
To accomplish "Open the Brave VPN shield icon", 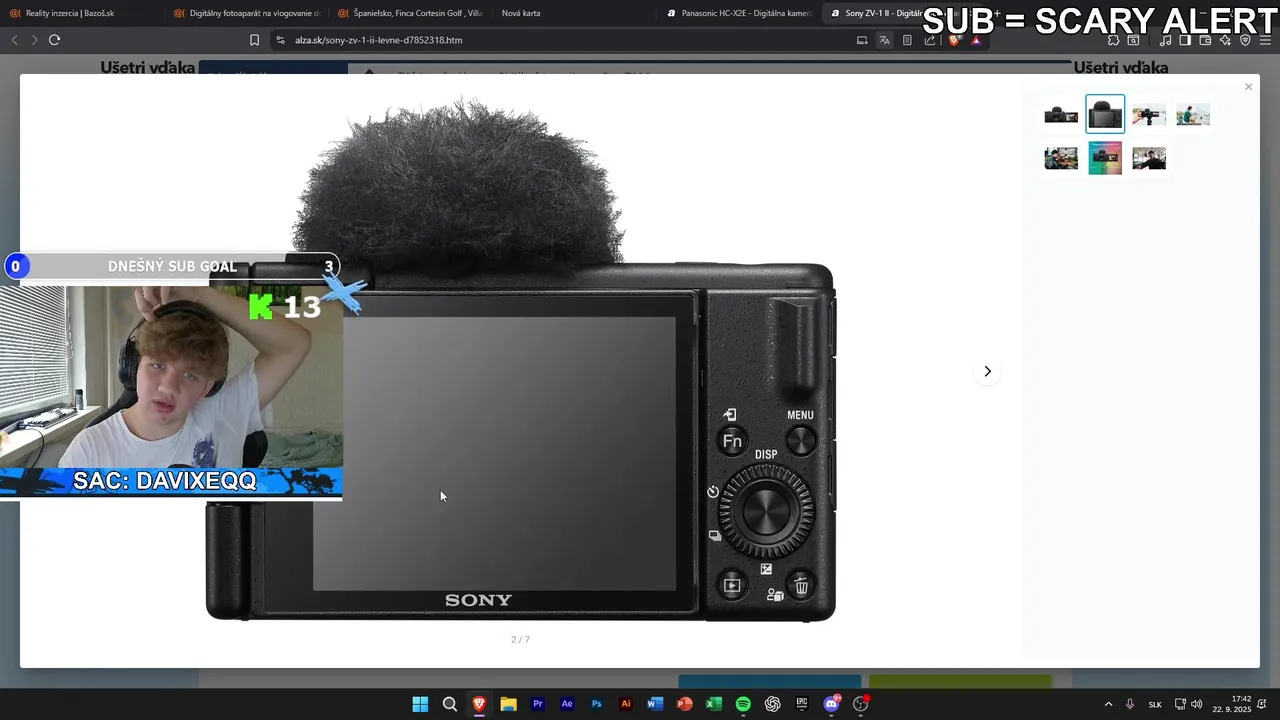I will 1245,40.
